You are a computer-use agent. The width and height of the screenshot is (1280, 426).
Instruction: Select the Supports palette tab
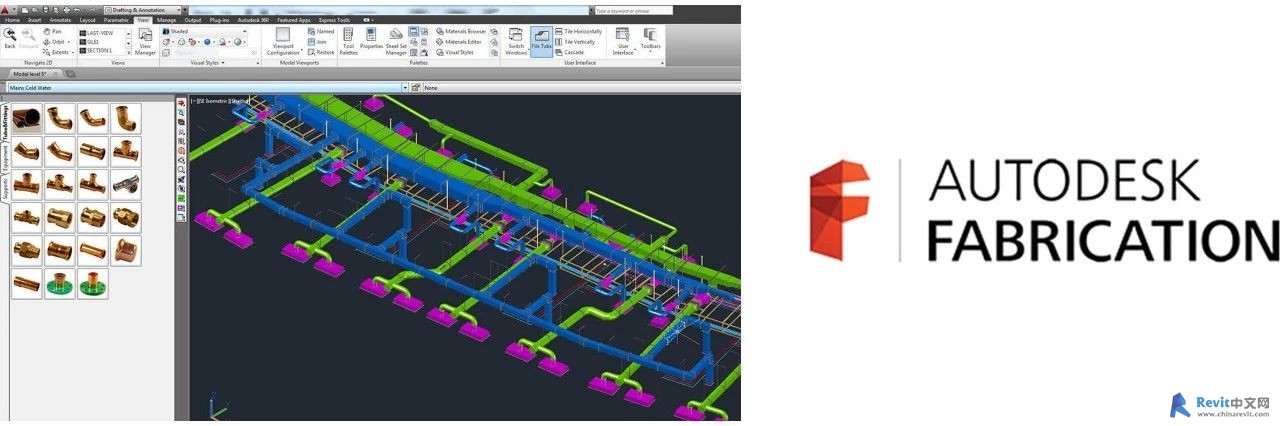[x=4, y=189]
